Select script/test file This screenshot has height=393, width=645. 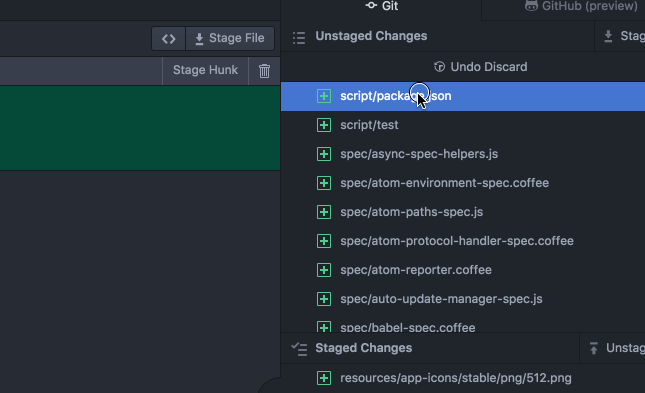point(463,125)
